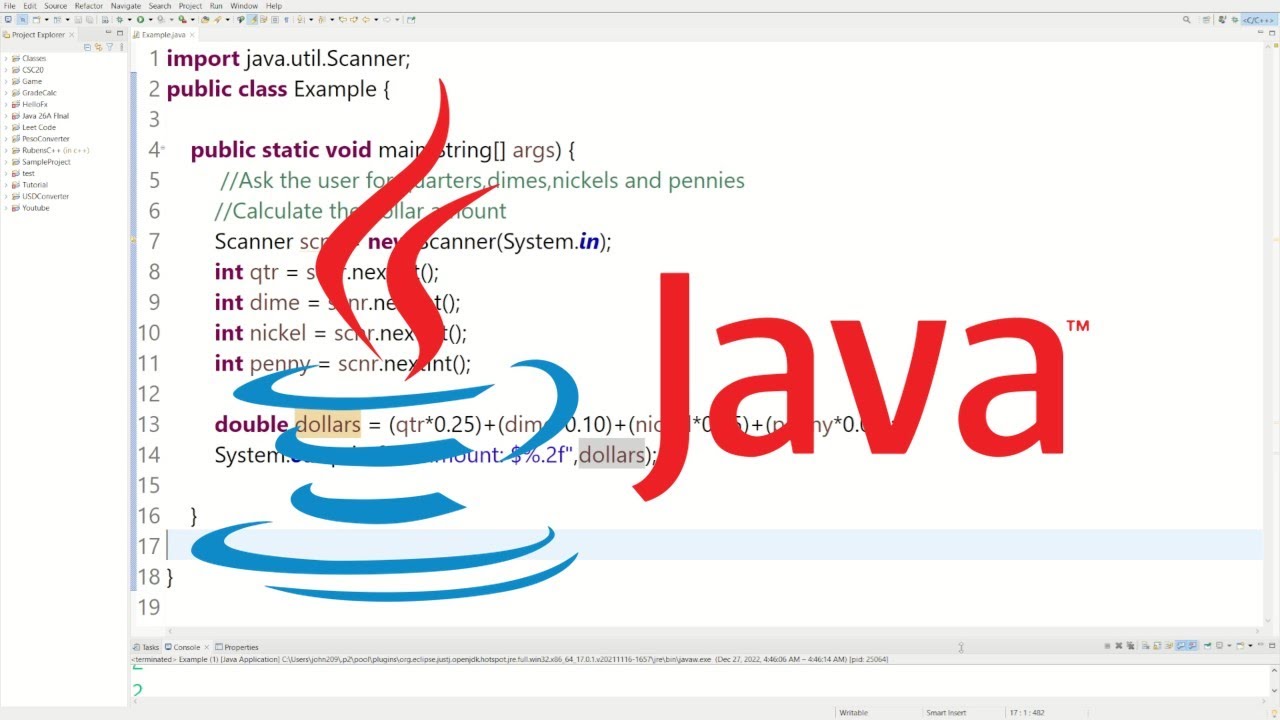Screen dimensions: 1280x720
Task: Open the Project menu
Action: coord(190,6)
